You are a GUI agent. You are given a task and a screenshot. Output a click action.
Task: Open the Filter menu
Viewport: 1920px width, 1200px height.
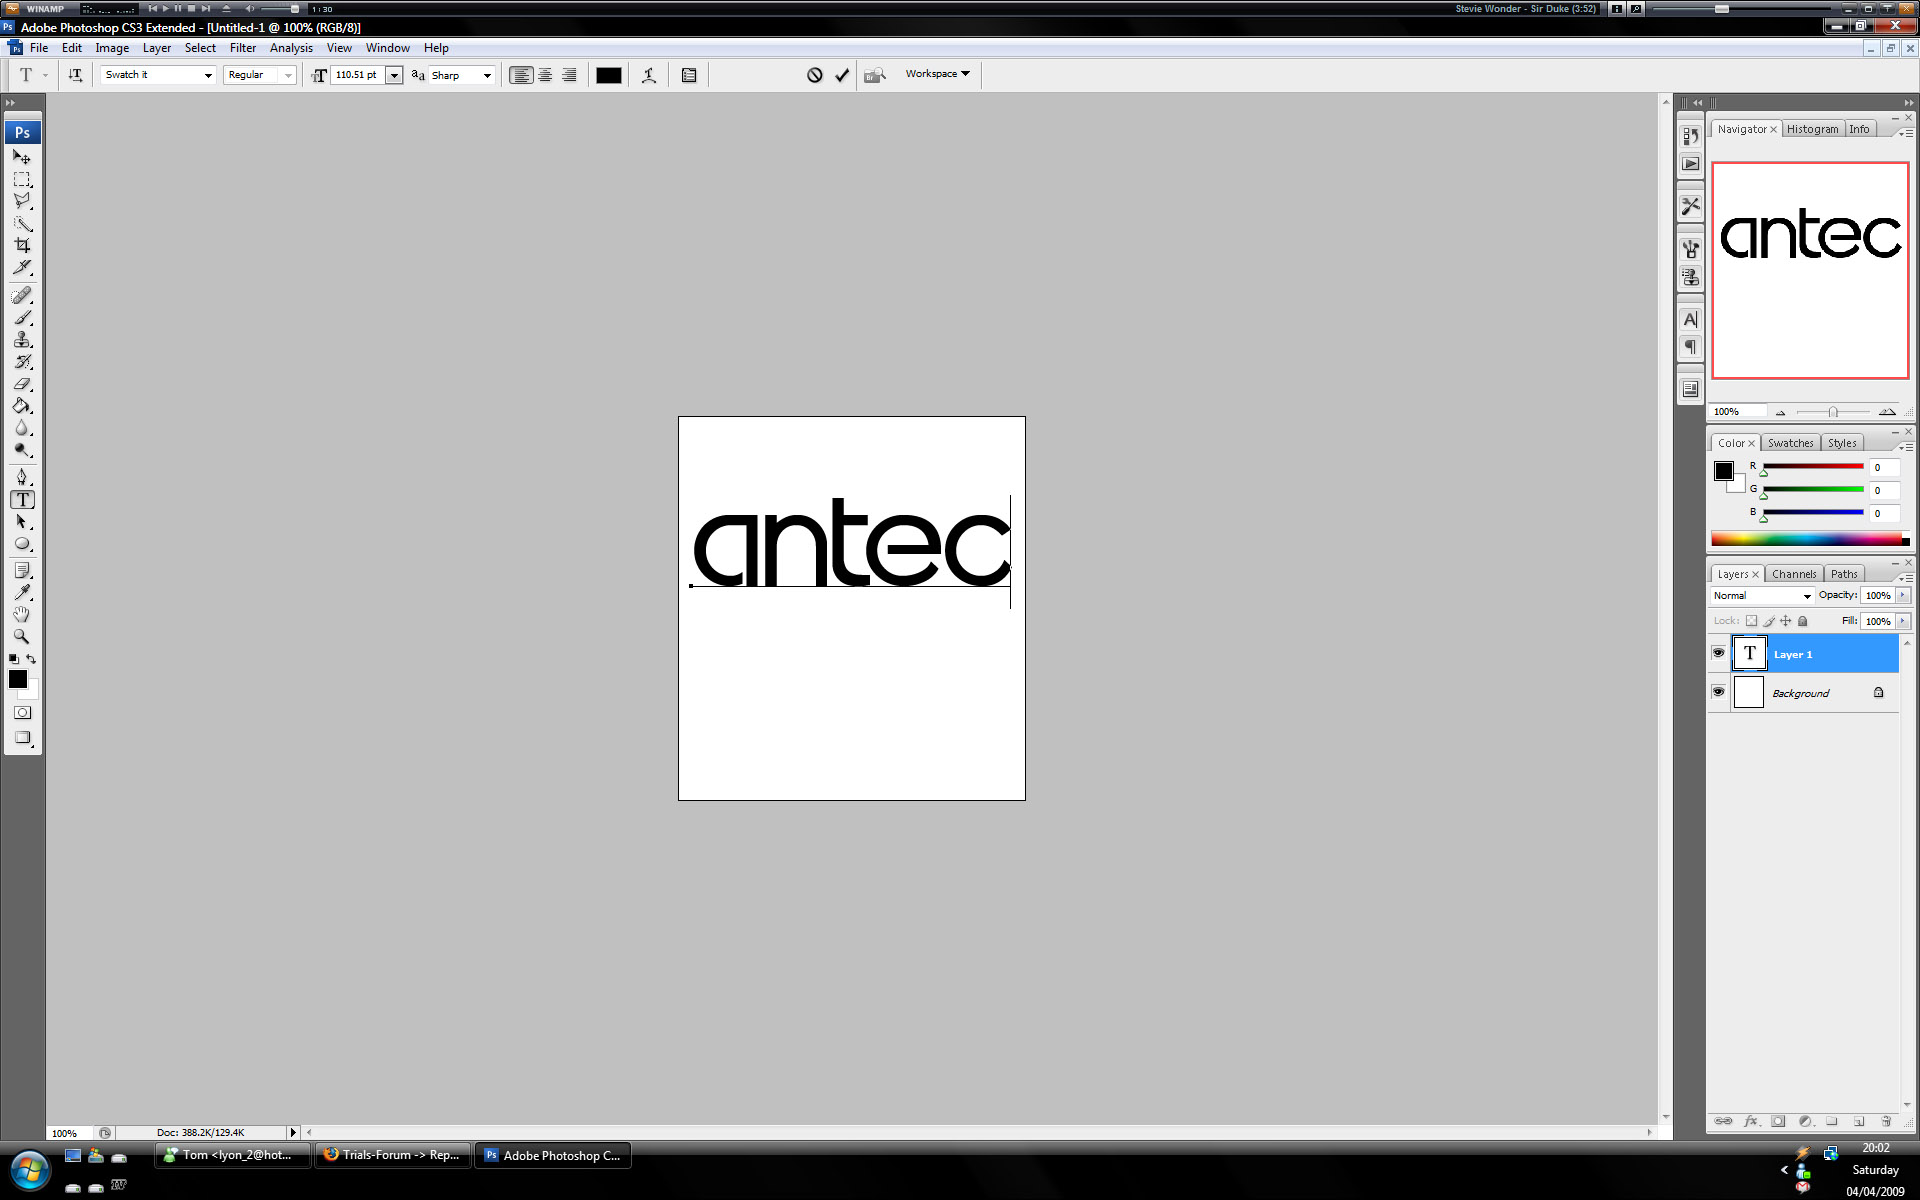tap(243, 48)
